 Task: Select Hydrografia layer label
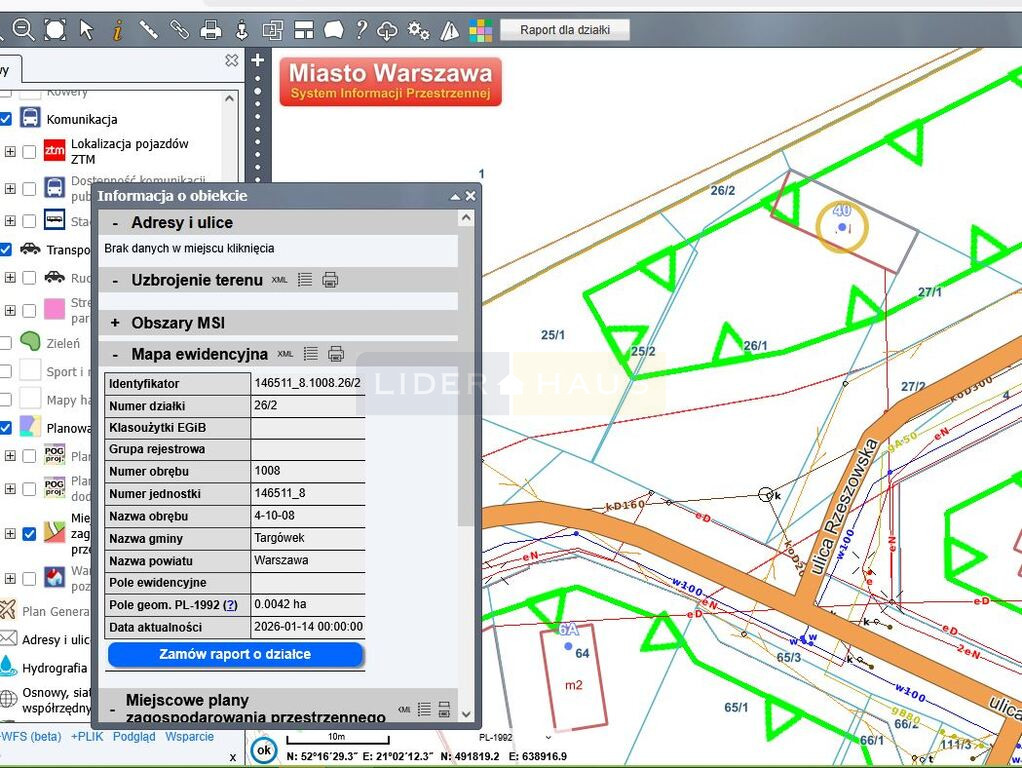point(55,668)
